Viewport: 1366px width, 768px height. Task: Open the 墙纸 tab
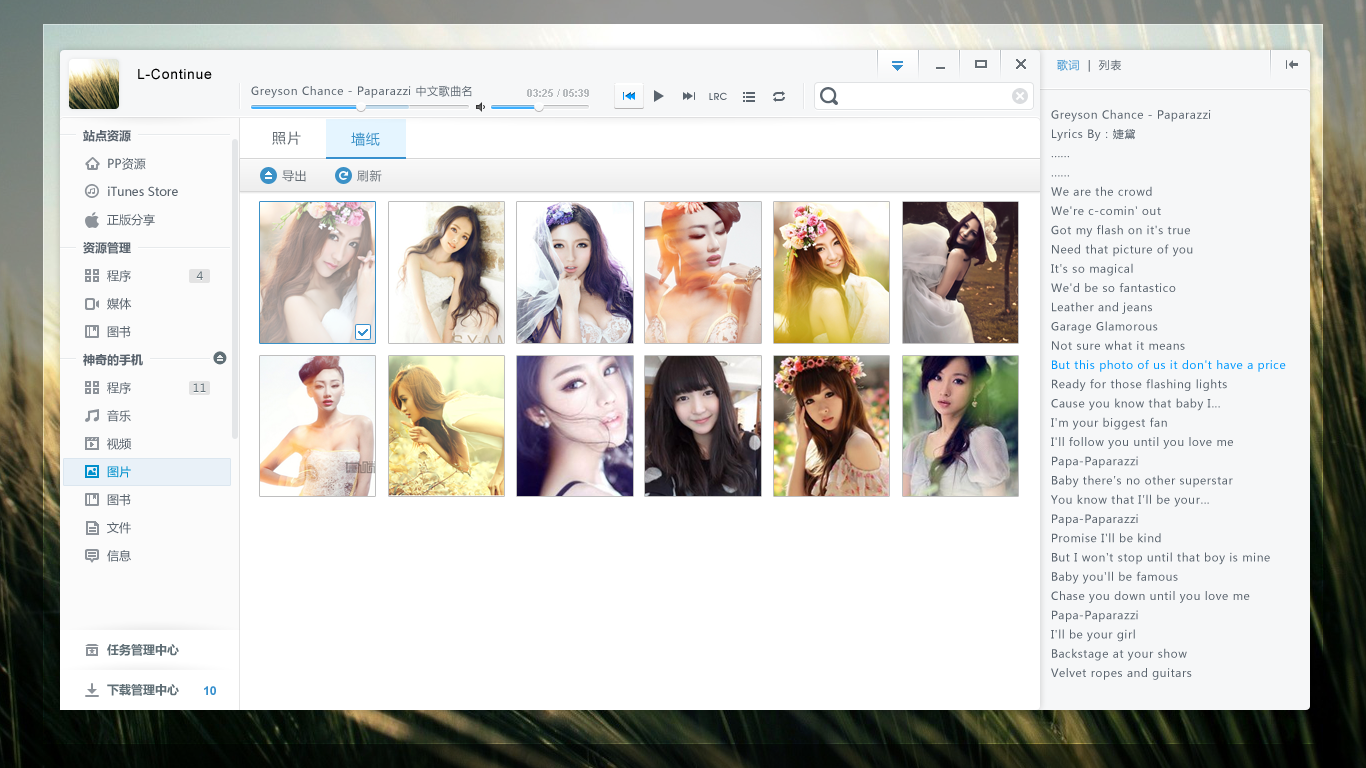pyautogui.click(x=365, y=139)
